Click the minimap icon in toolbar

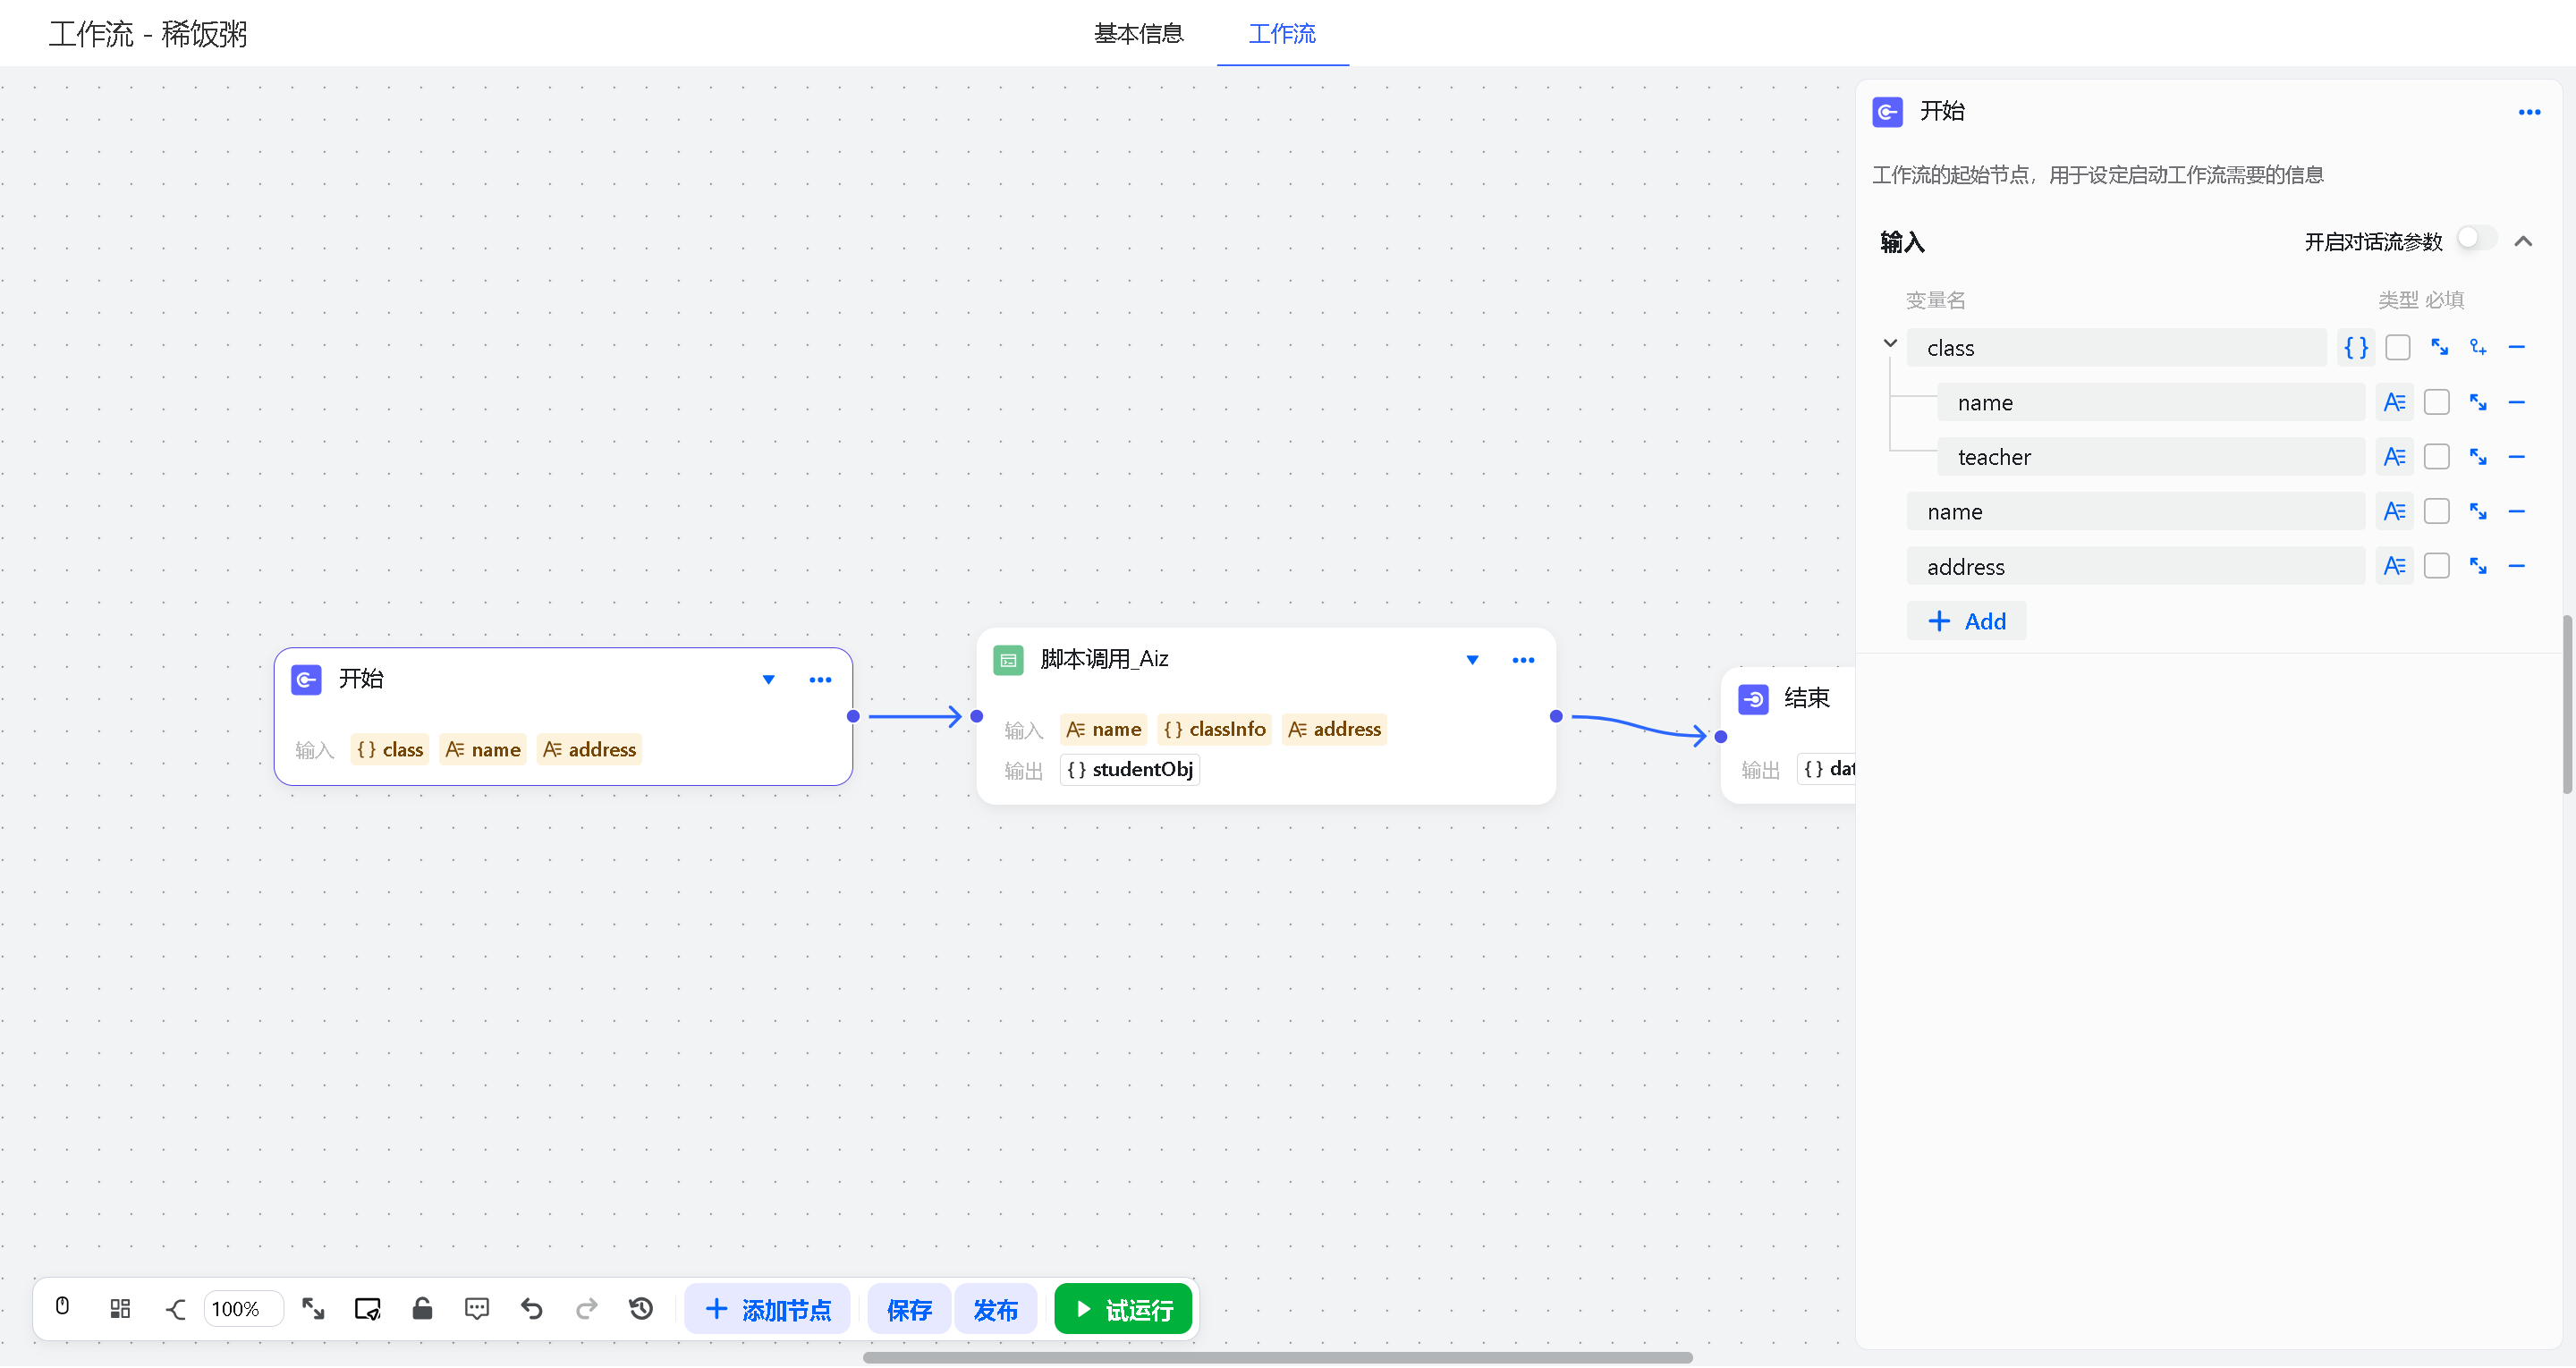(x=368, y=1308)
